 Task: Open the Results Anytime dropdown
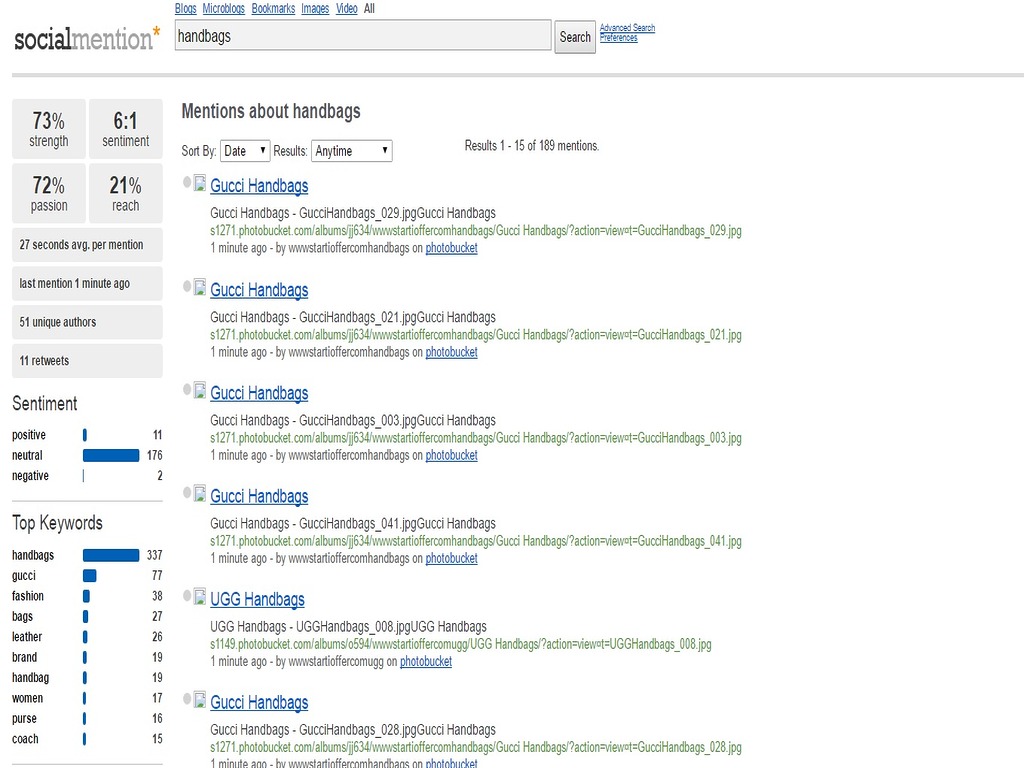click(351, 151)
